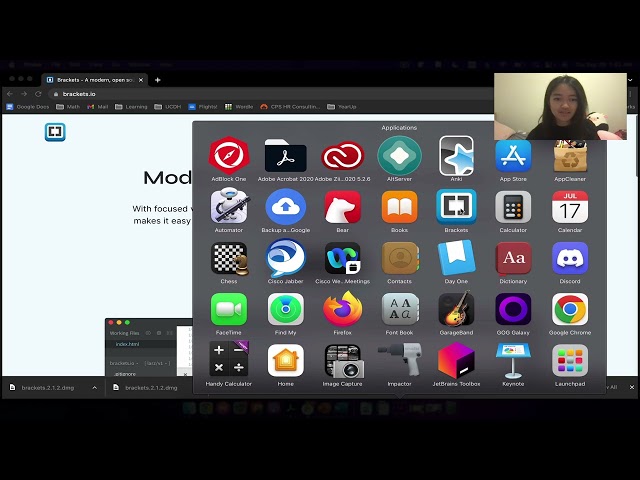Viewport: 640px width, 480px height.
Task: Click the Brackets logo on webpage
Action: coord(55,132)
